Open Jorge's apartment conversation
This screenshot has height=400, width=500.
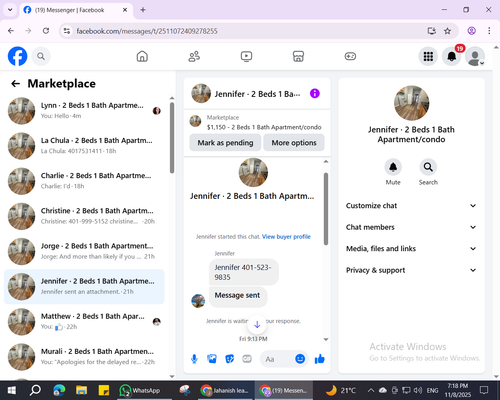click(x=84, y=251)
